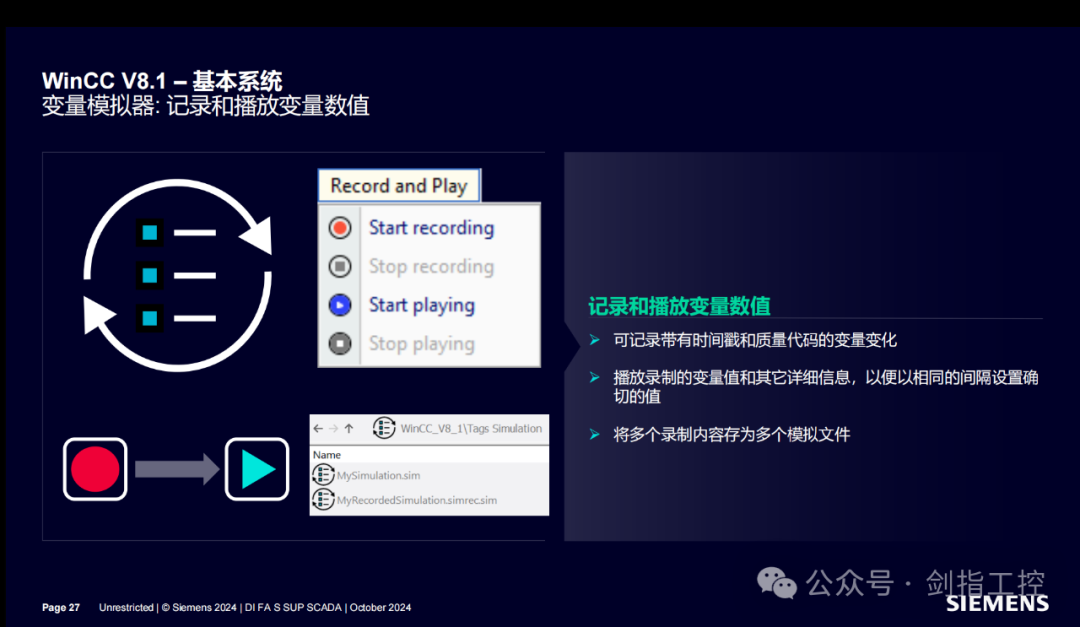This screenshot has width=1080, height=627.
Task: Click the forward arrow in the explorer
Action: [333, 428]
